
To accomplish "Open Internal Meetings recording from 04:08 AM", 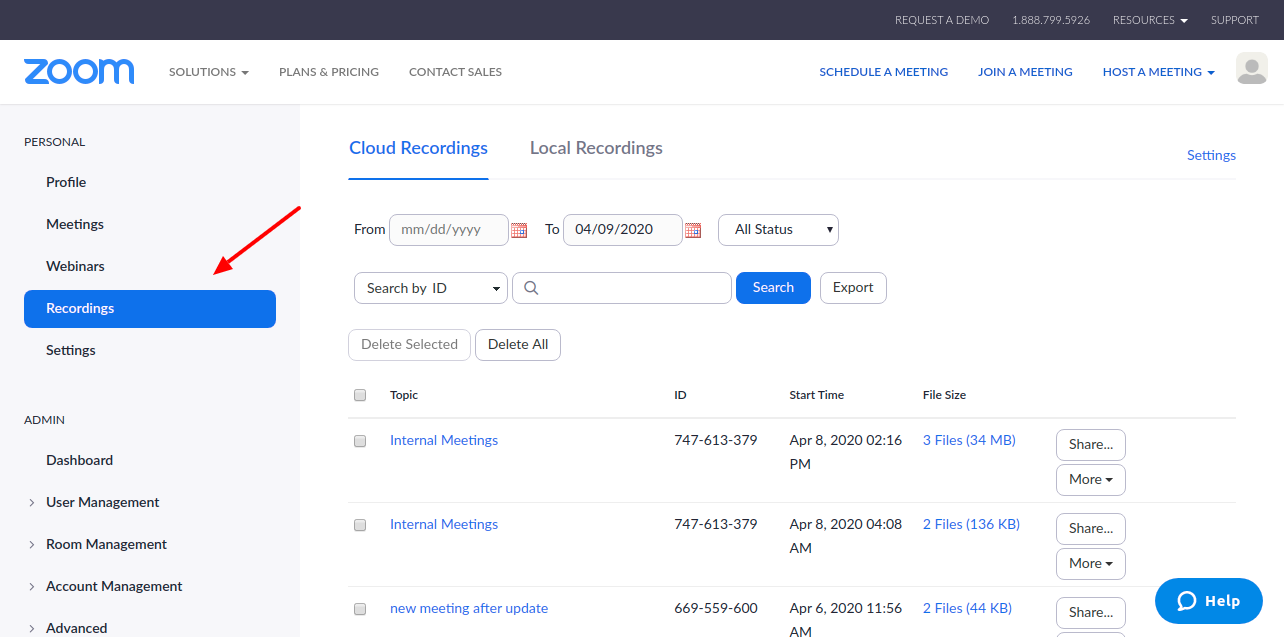I will (444, 525).
